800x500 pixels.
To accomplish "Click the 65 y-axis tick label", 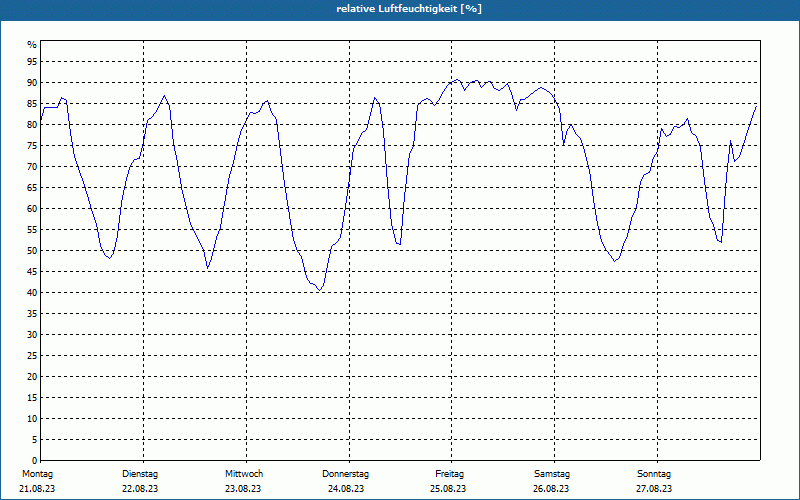I will (x=32, y=188).
